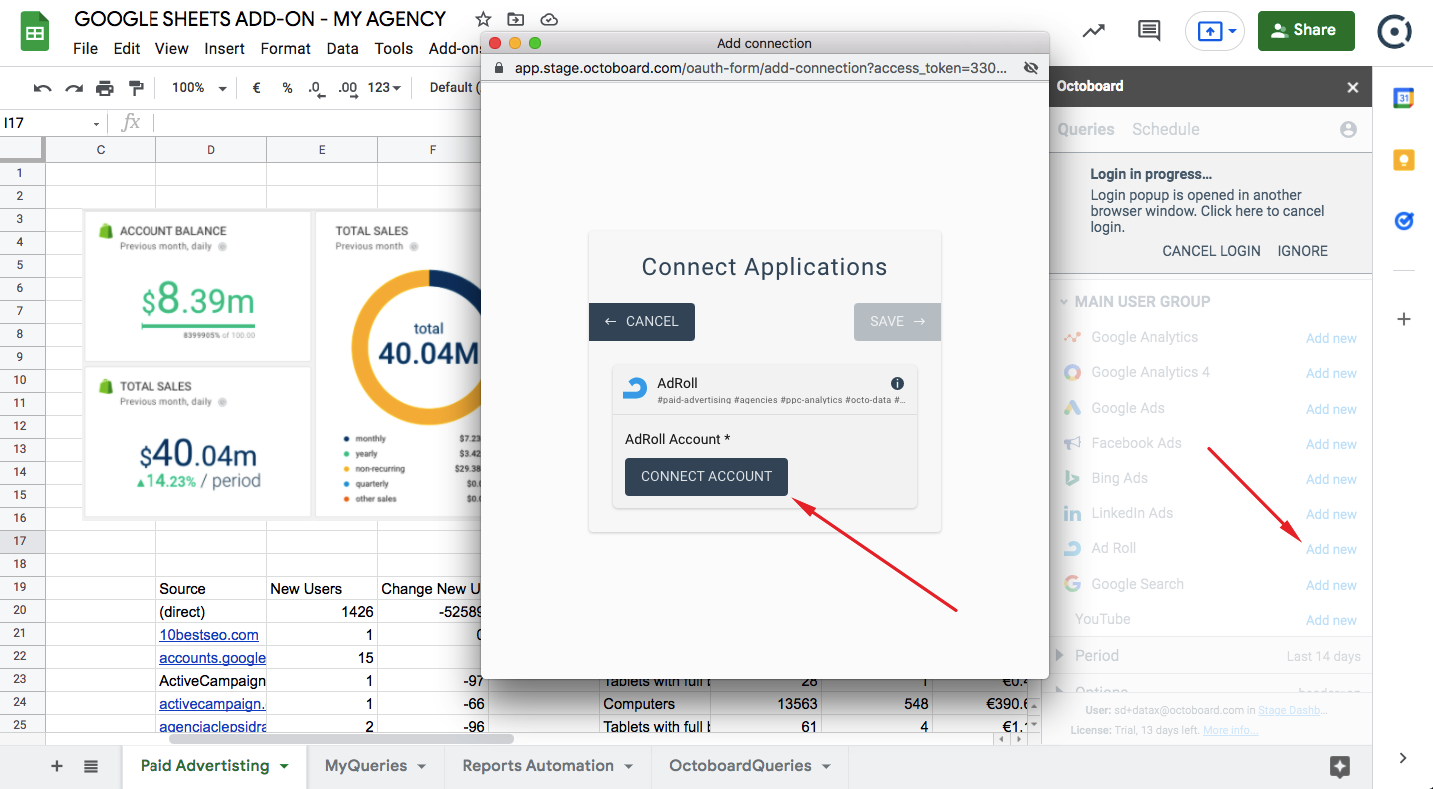Format as percent

coord(287,88)
